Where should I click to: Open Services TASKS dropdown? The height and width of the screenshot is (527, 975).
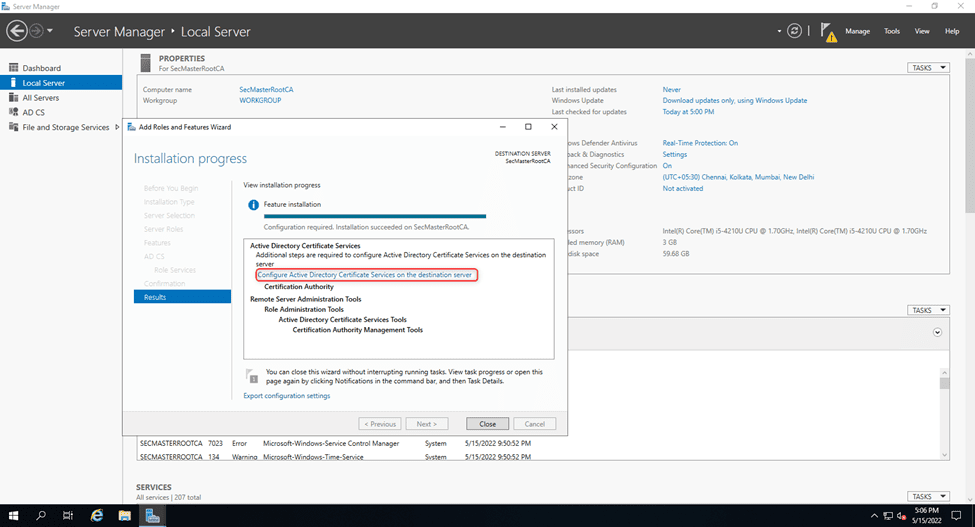(x=928, y=497)
